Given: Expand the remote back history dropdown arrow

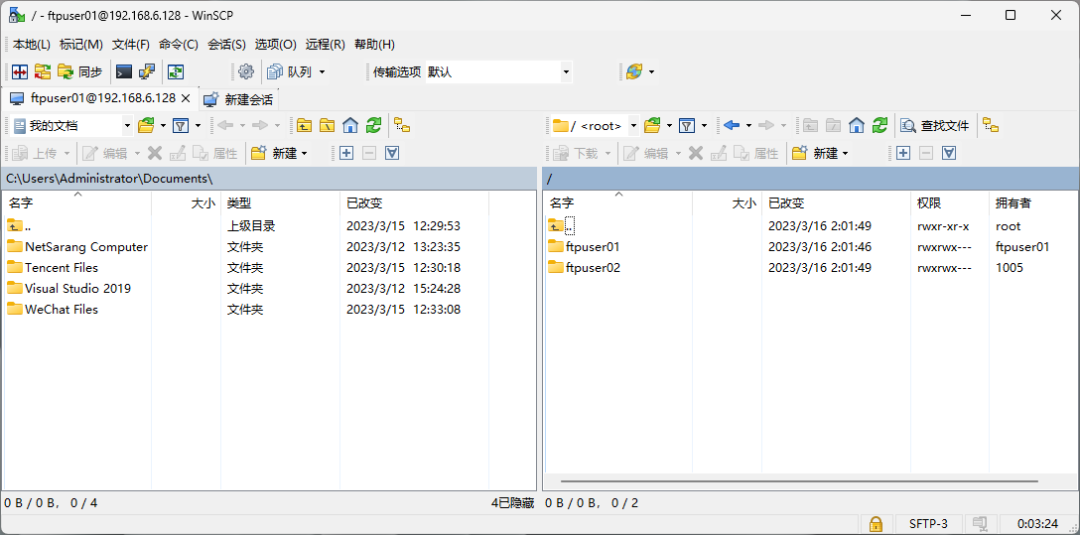Looking at the screenshot, I should [749, 126].
